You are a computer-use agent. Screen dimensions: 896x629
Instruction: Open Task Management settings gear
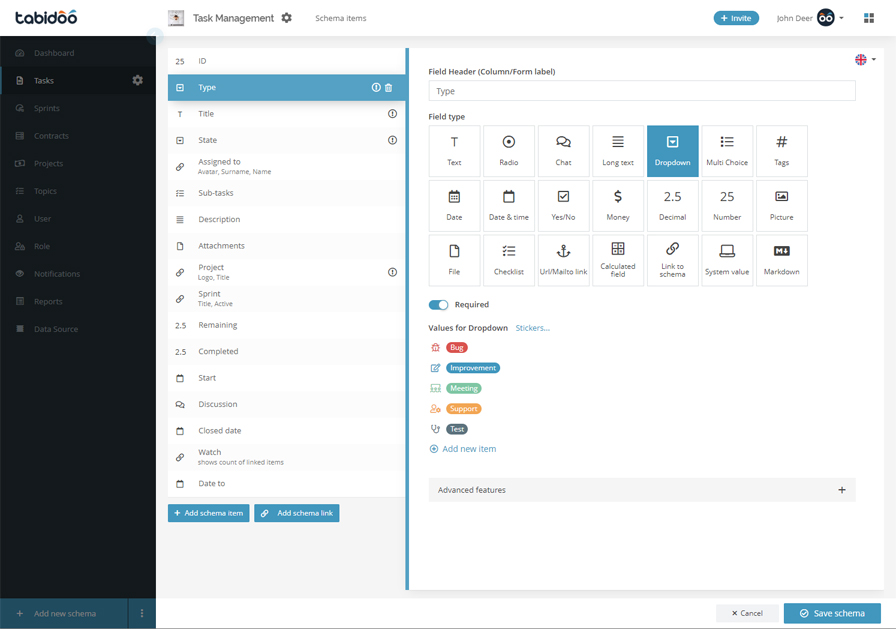(x=286, y=18)
